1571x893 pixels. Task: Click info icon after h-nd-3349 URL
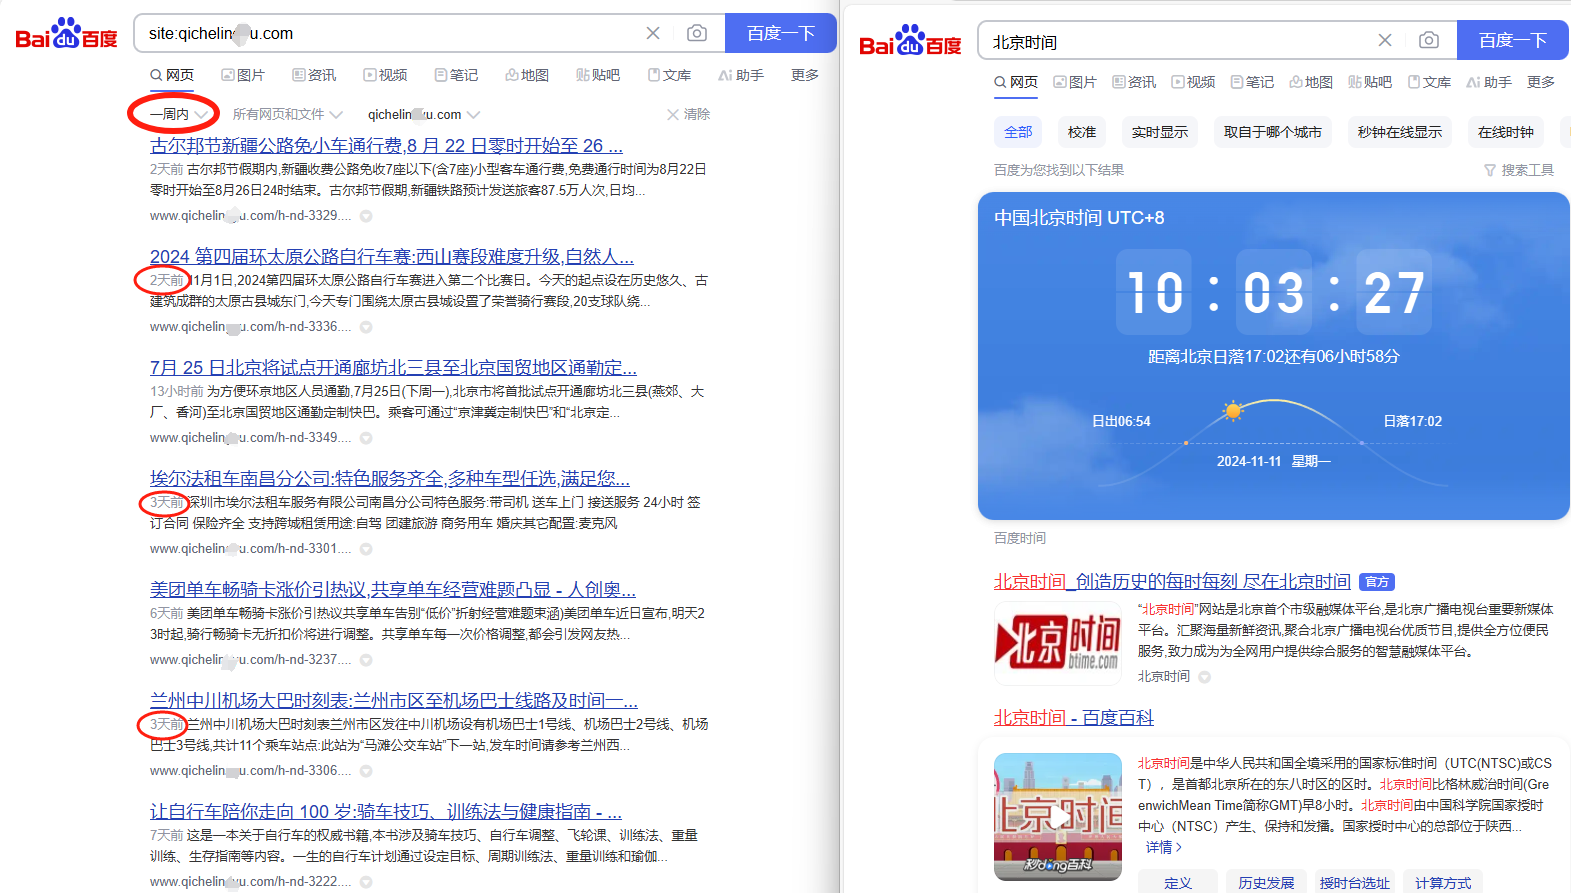[366, 438]
